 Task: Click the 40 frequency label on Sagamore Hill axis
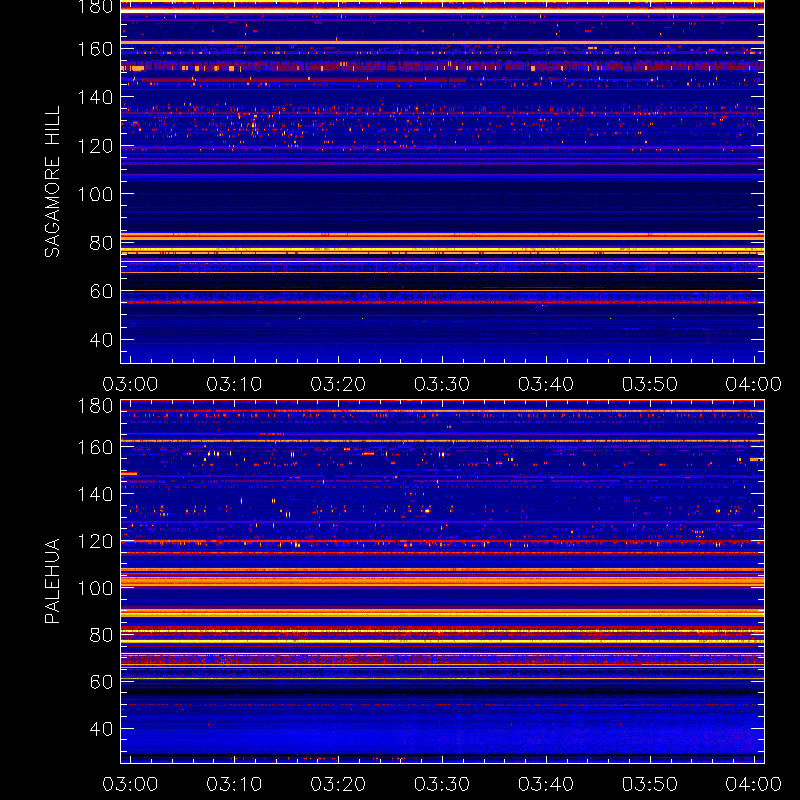(x=101, y=340)
